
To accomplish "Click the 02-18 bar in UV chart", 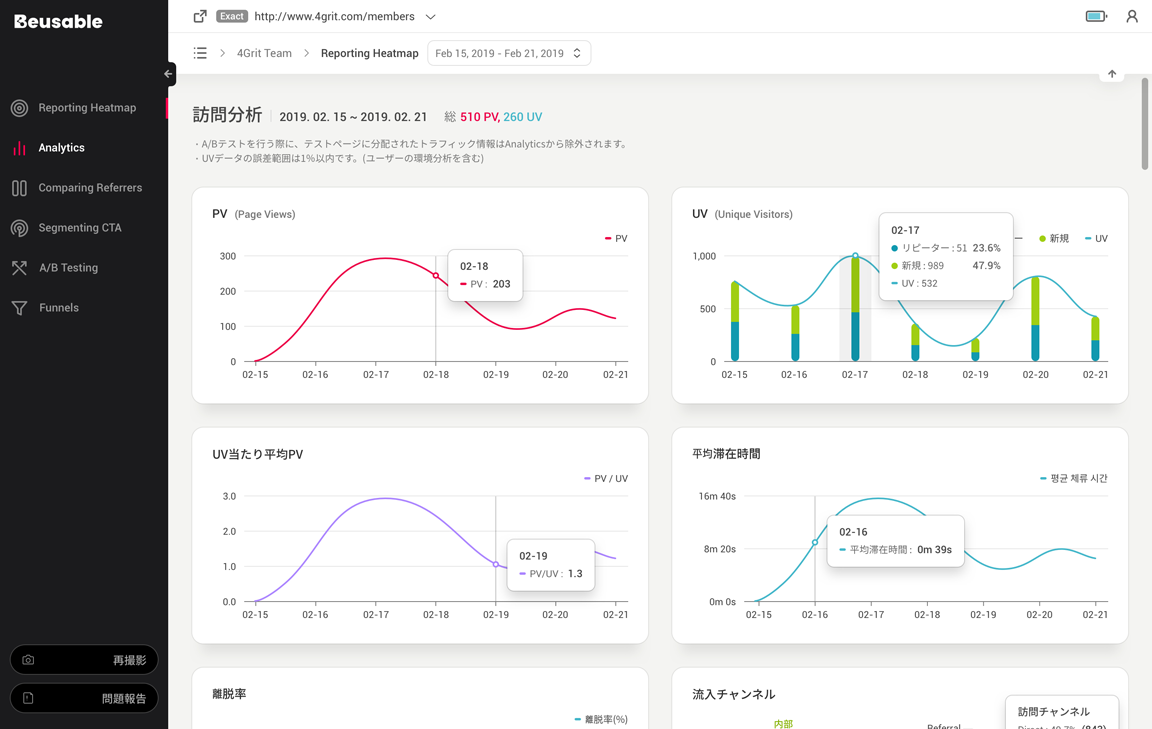I will coord(915,342).
